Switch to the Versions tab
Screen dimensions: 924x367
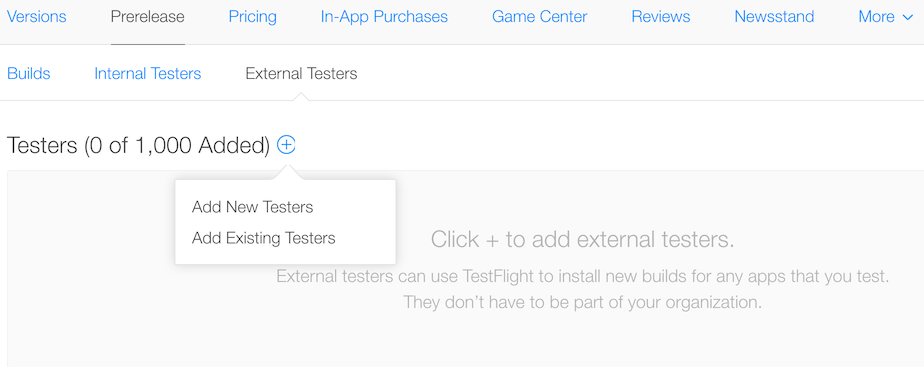[x=37, y=16]
